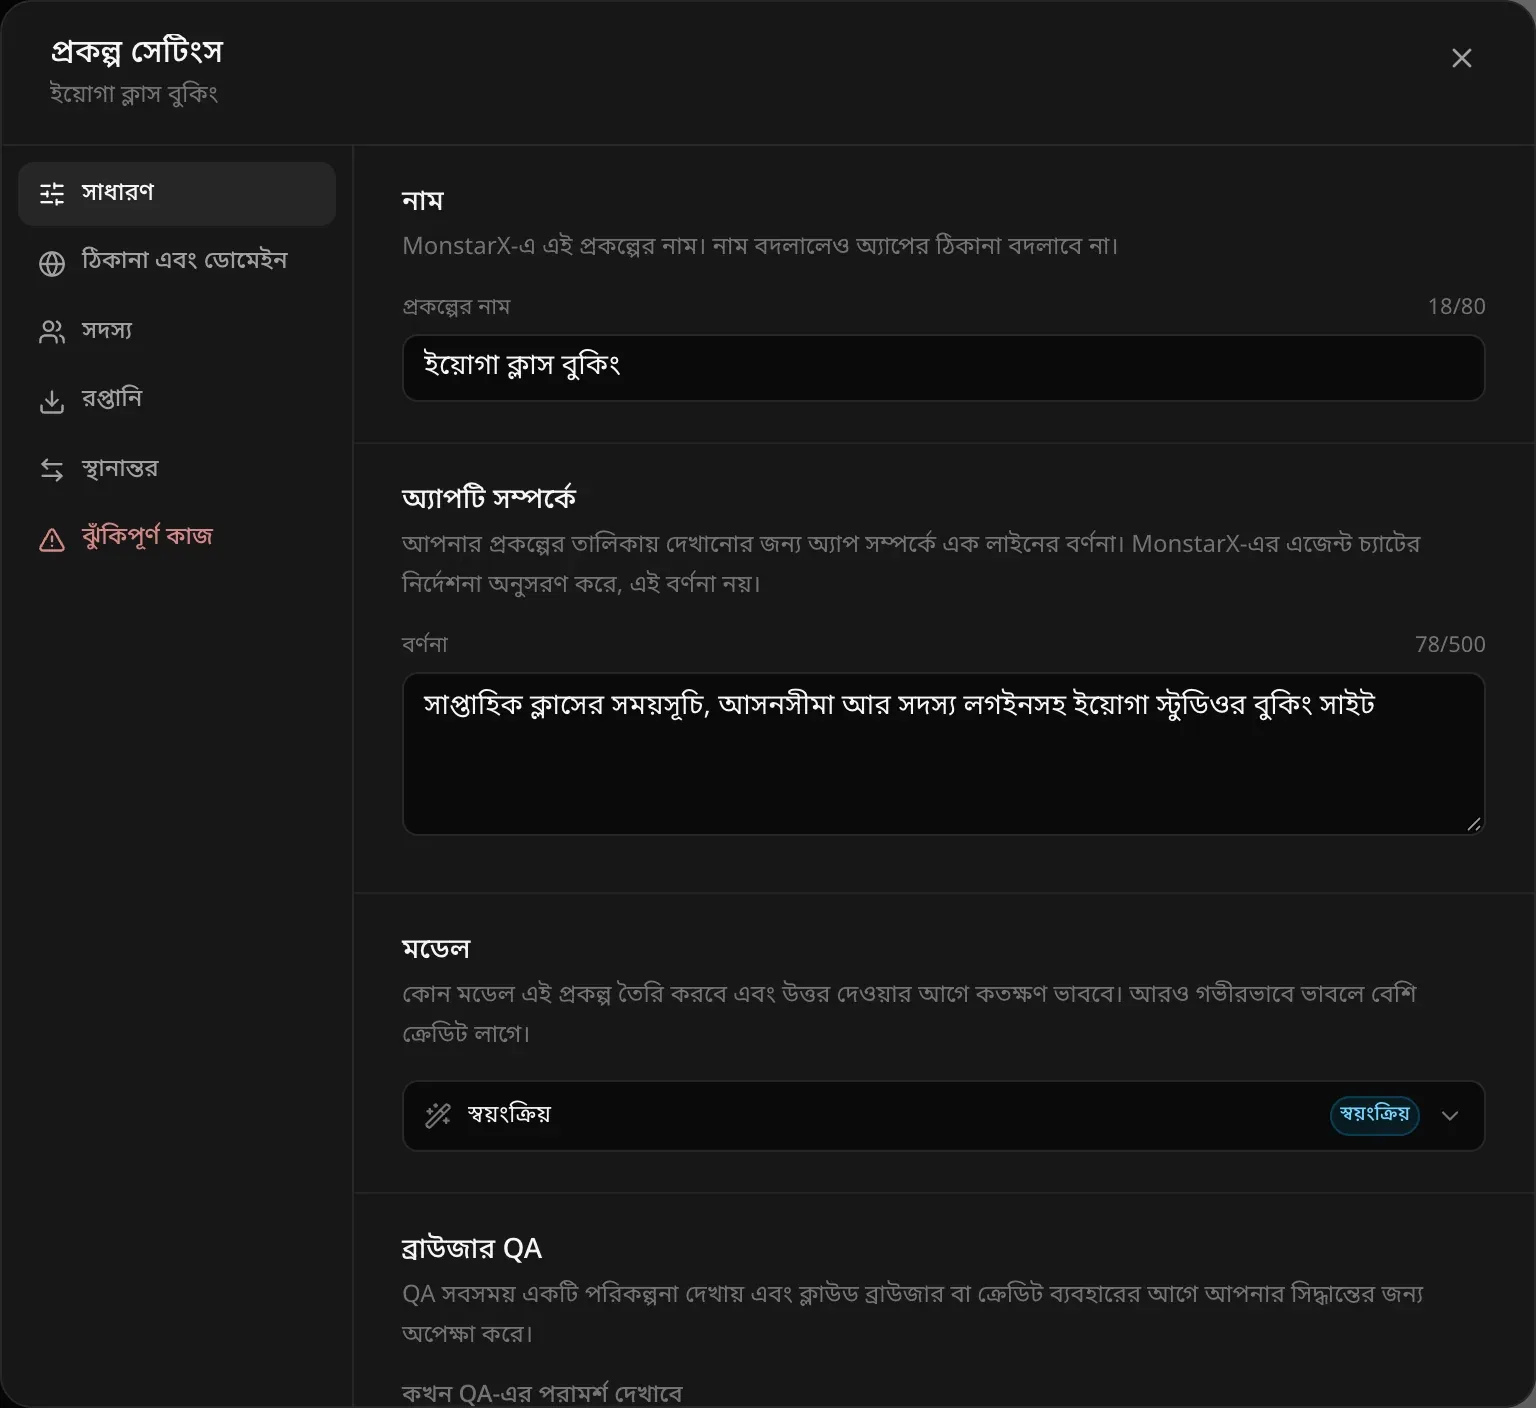Image resolution: width=1536 pixels, height=1408 pixels.
Task: Click the download icon beside রপ্তানি
Action: pos(52,401)
